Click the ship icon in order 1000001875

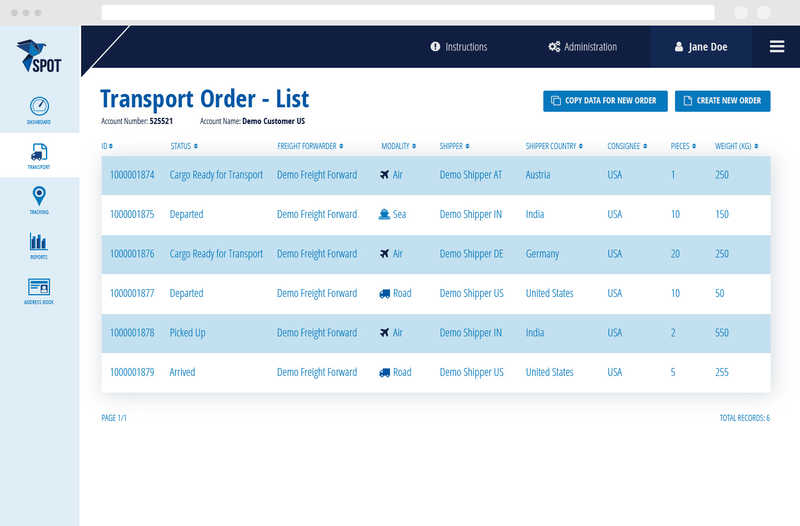tap(385, 214)
